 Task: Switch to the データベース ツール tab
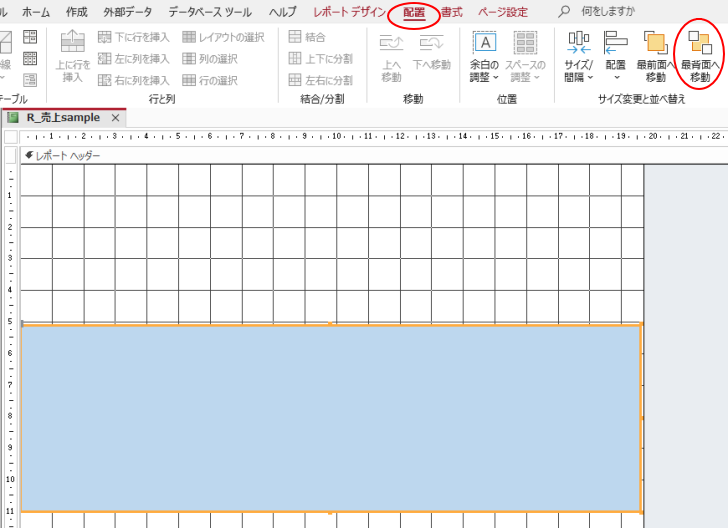click(210, 12)
